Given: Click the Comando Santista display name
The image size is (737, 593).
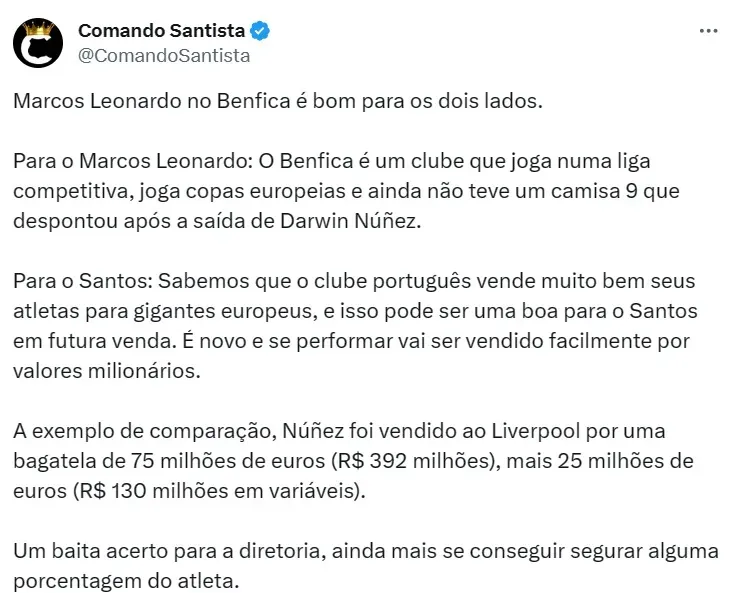Looking at the screenshot, I should click(162, 31).
